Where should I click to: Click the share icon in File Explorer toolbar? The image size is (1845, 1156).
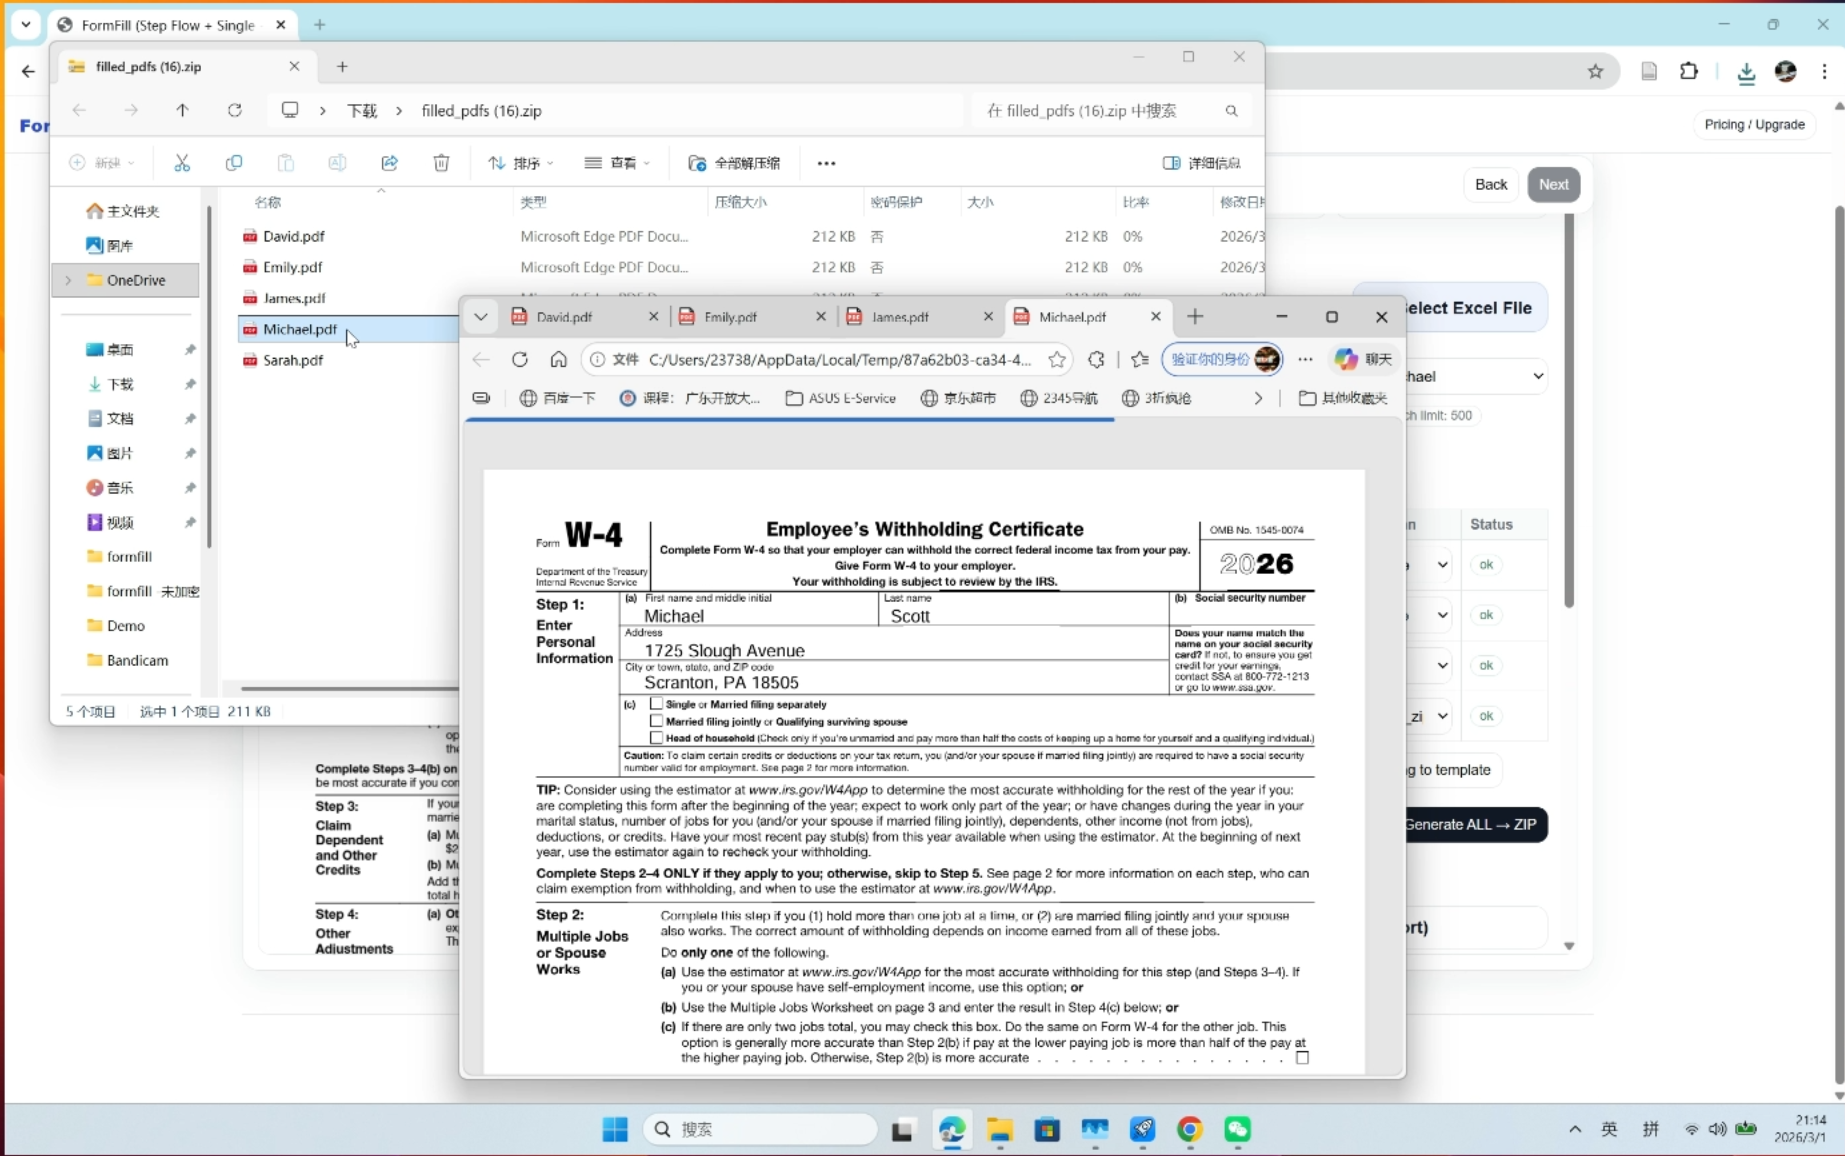point(390,162)
